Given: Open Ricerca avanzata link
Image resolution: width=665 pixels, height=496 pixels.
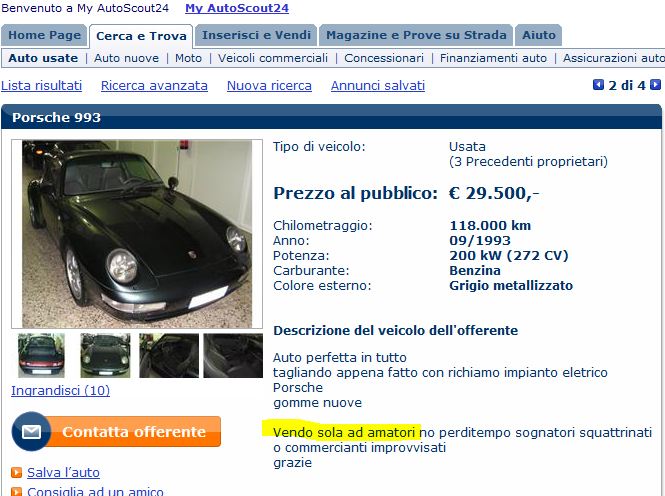Looking at the screenshot, I should pyautogui.click(x=154, y=86).
